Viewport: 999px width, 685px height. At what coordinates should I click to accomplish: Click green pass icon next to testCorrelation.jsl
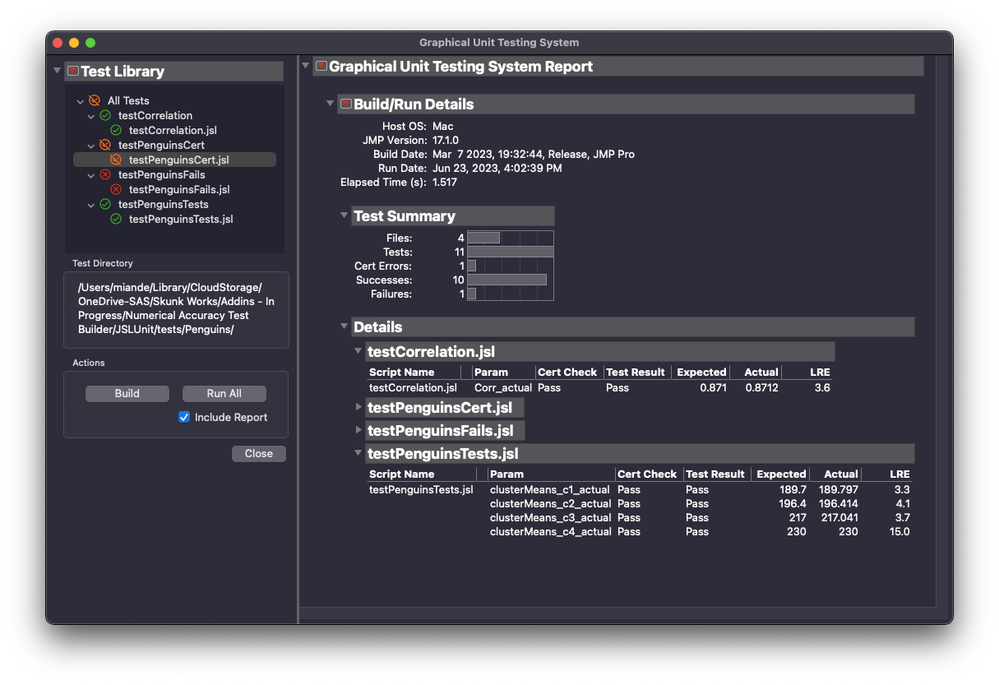pyautogui.click(x=116, y=130)
